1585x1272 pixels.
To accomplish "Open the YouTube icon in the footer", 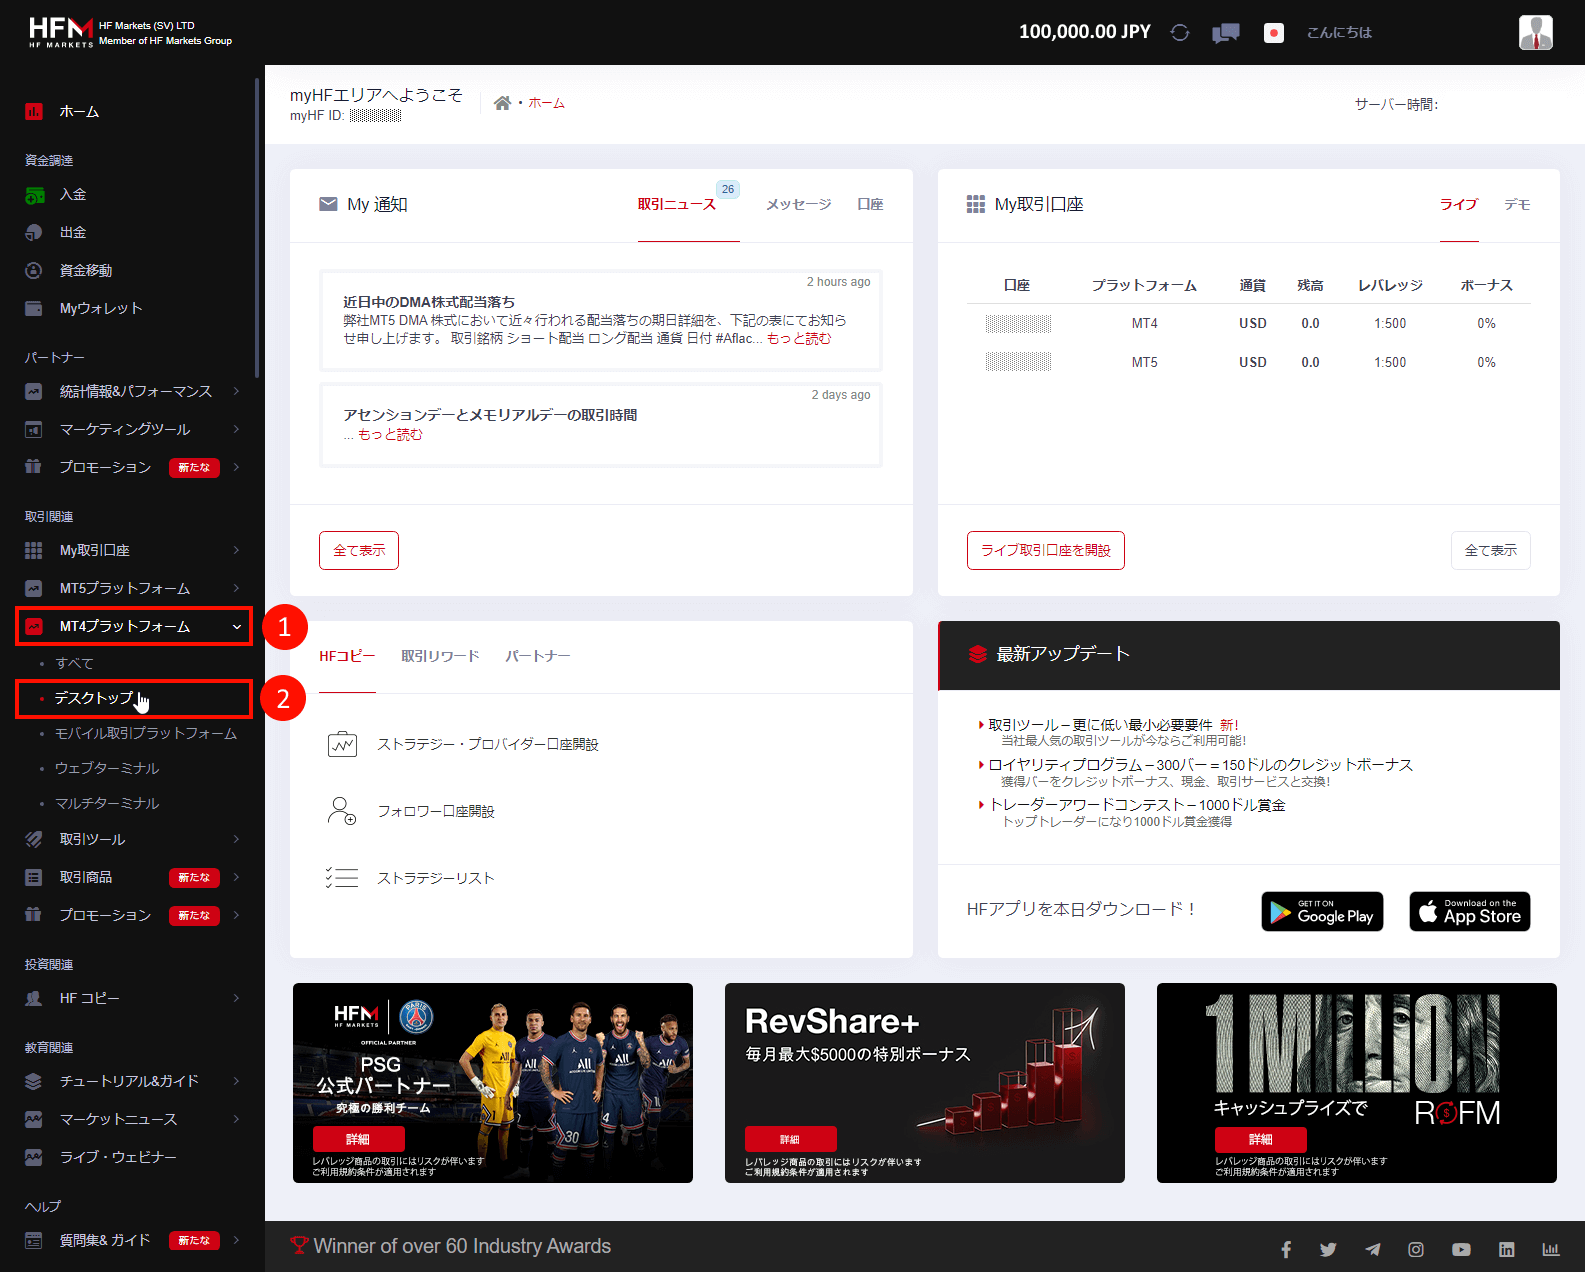I will [1461, 1249].
